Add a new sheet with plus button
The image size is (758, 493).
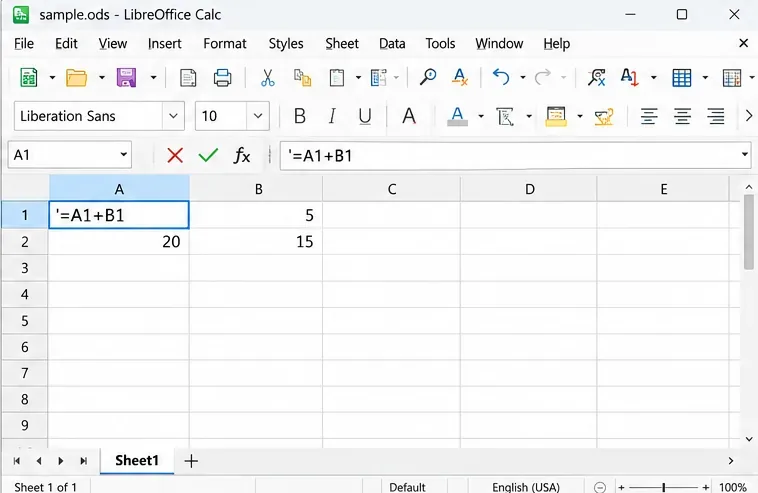[191, 461]
